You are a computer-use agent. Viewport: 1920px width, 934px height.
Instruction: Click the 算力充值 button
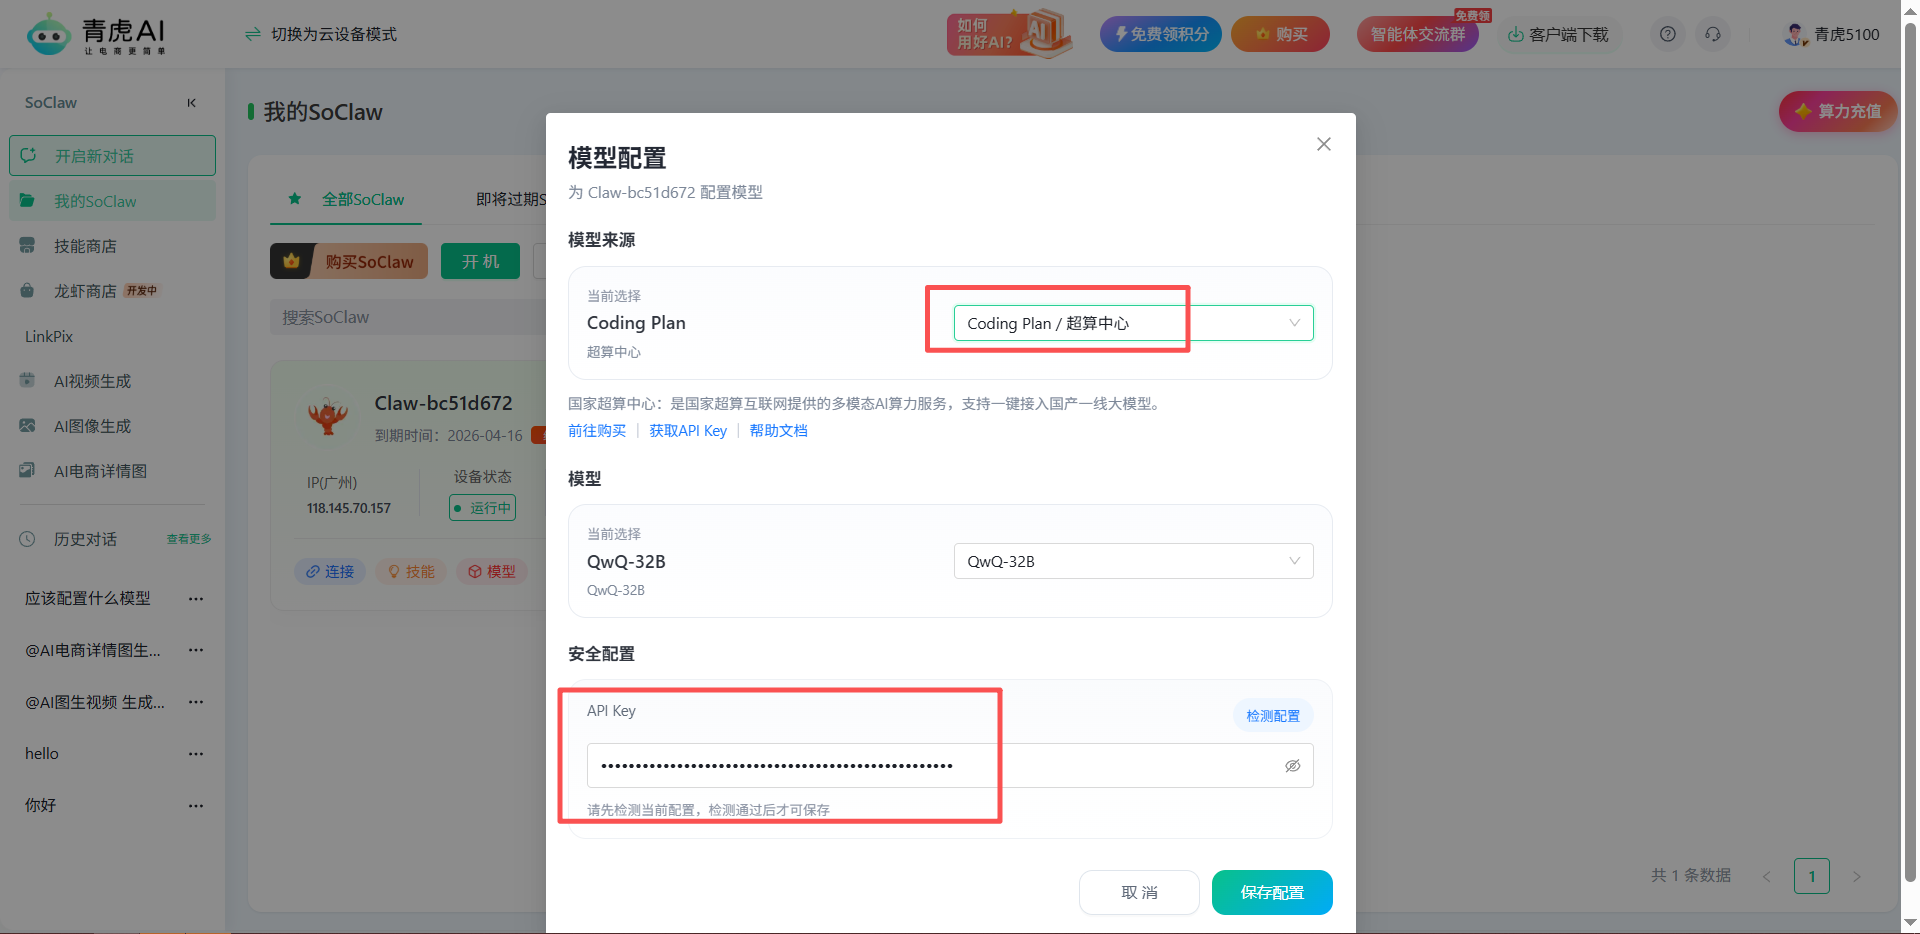tap(1838, 111)
